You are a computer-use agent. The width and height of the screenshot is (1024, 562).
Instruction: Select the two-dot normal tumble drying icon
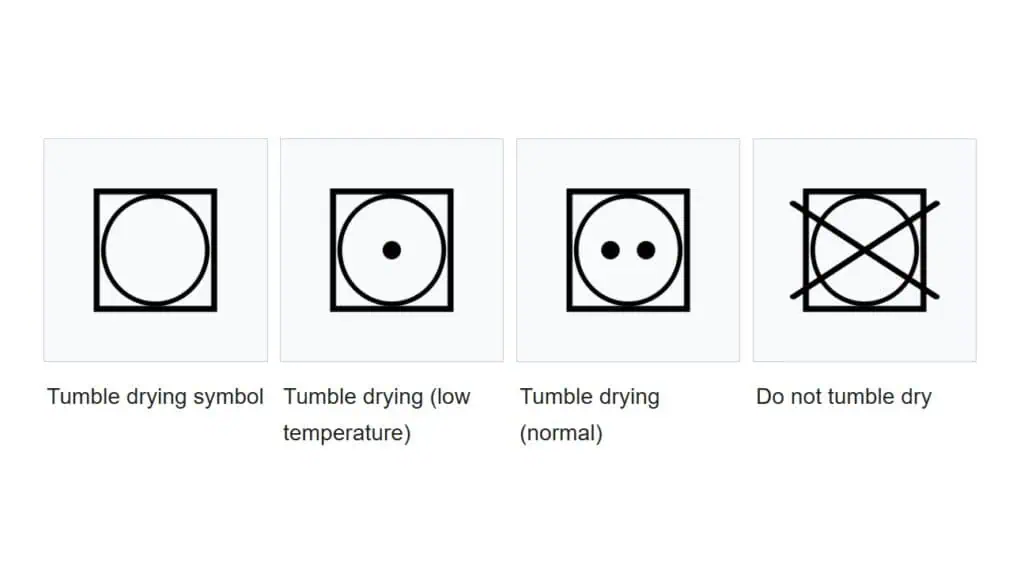click(628, 250)
